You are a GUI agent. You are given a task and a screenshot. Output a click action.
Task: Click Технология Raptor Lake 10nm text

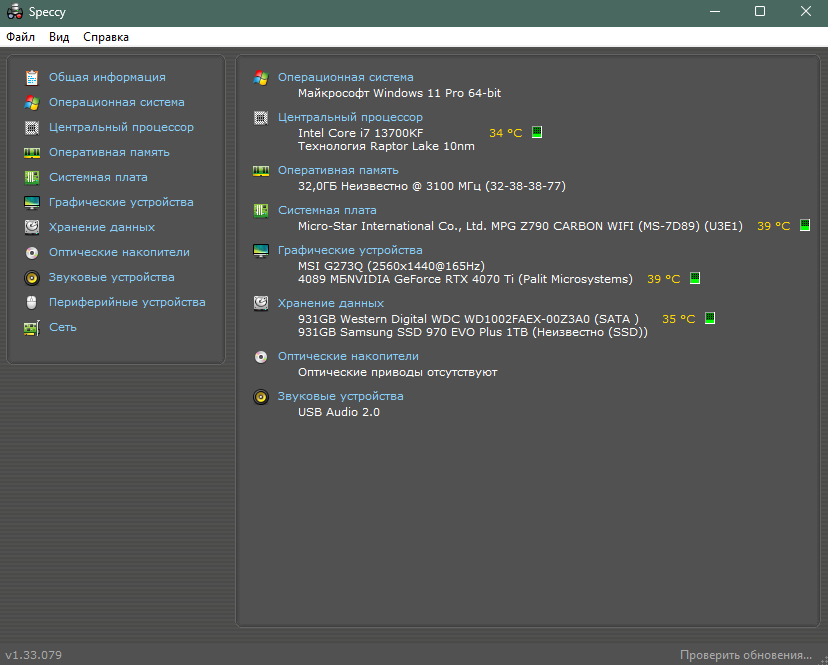click(387, 146)
